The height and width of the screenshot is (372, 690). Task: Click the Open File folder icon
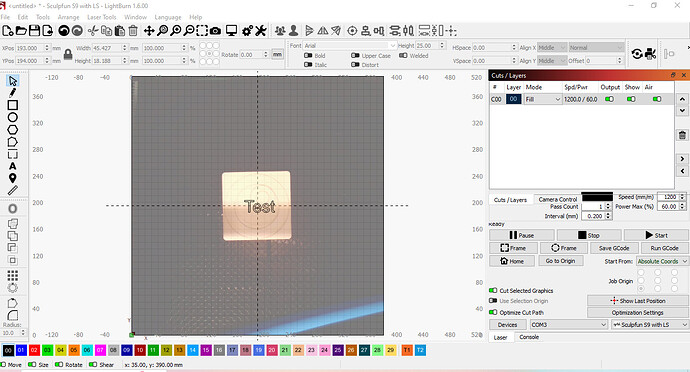21,30
